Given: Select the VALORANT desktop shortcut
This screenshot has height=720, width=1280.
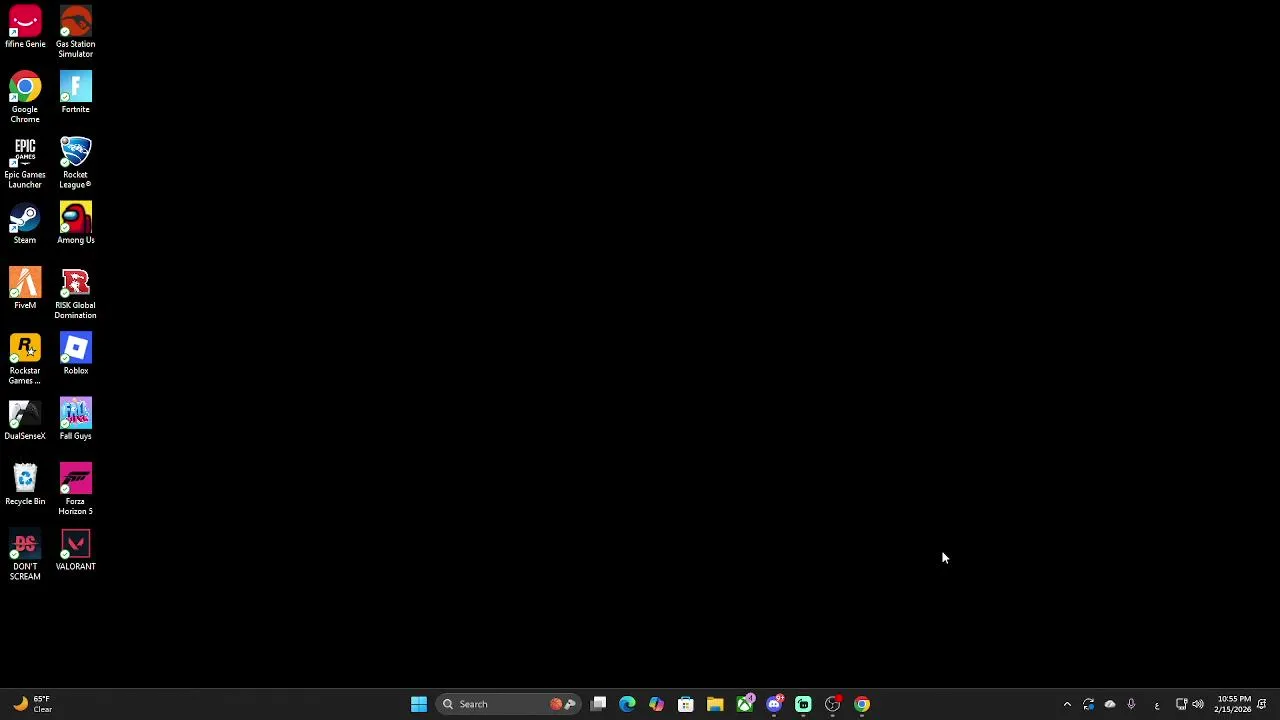Looking at the screenshot, I should [x=75, y=550].
